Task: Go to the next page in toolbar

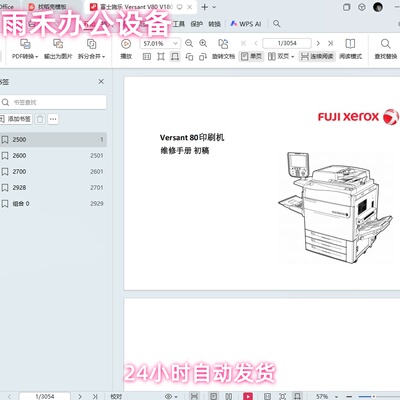Action: click(x=318, y=43)
